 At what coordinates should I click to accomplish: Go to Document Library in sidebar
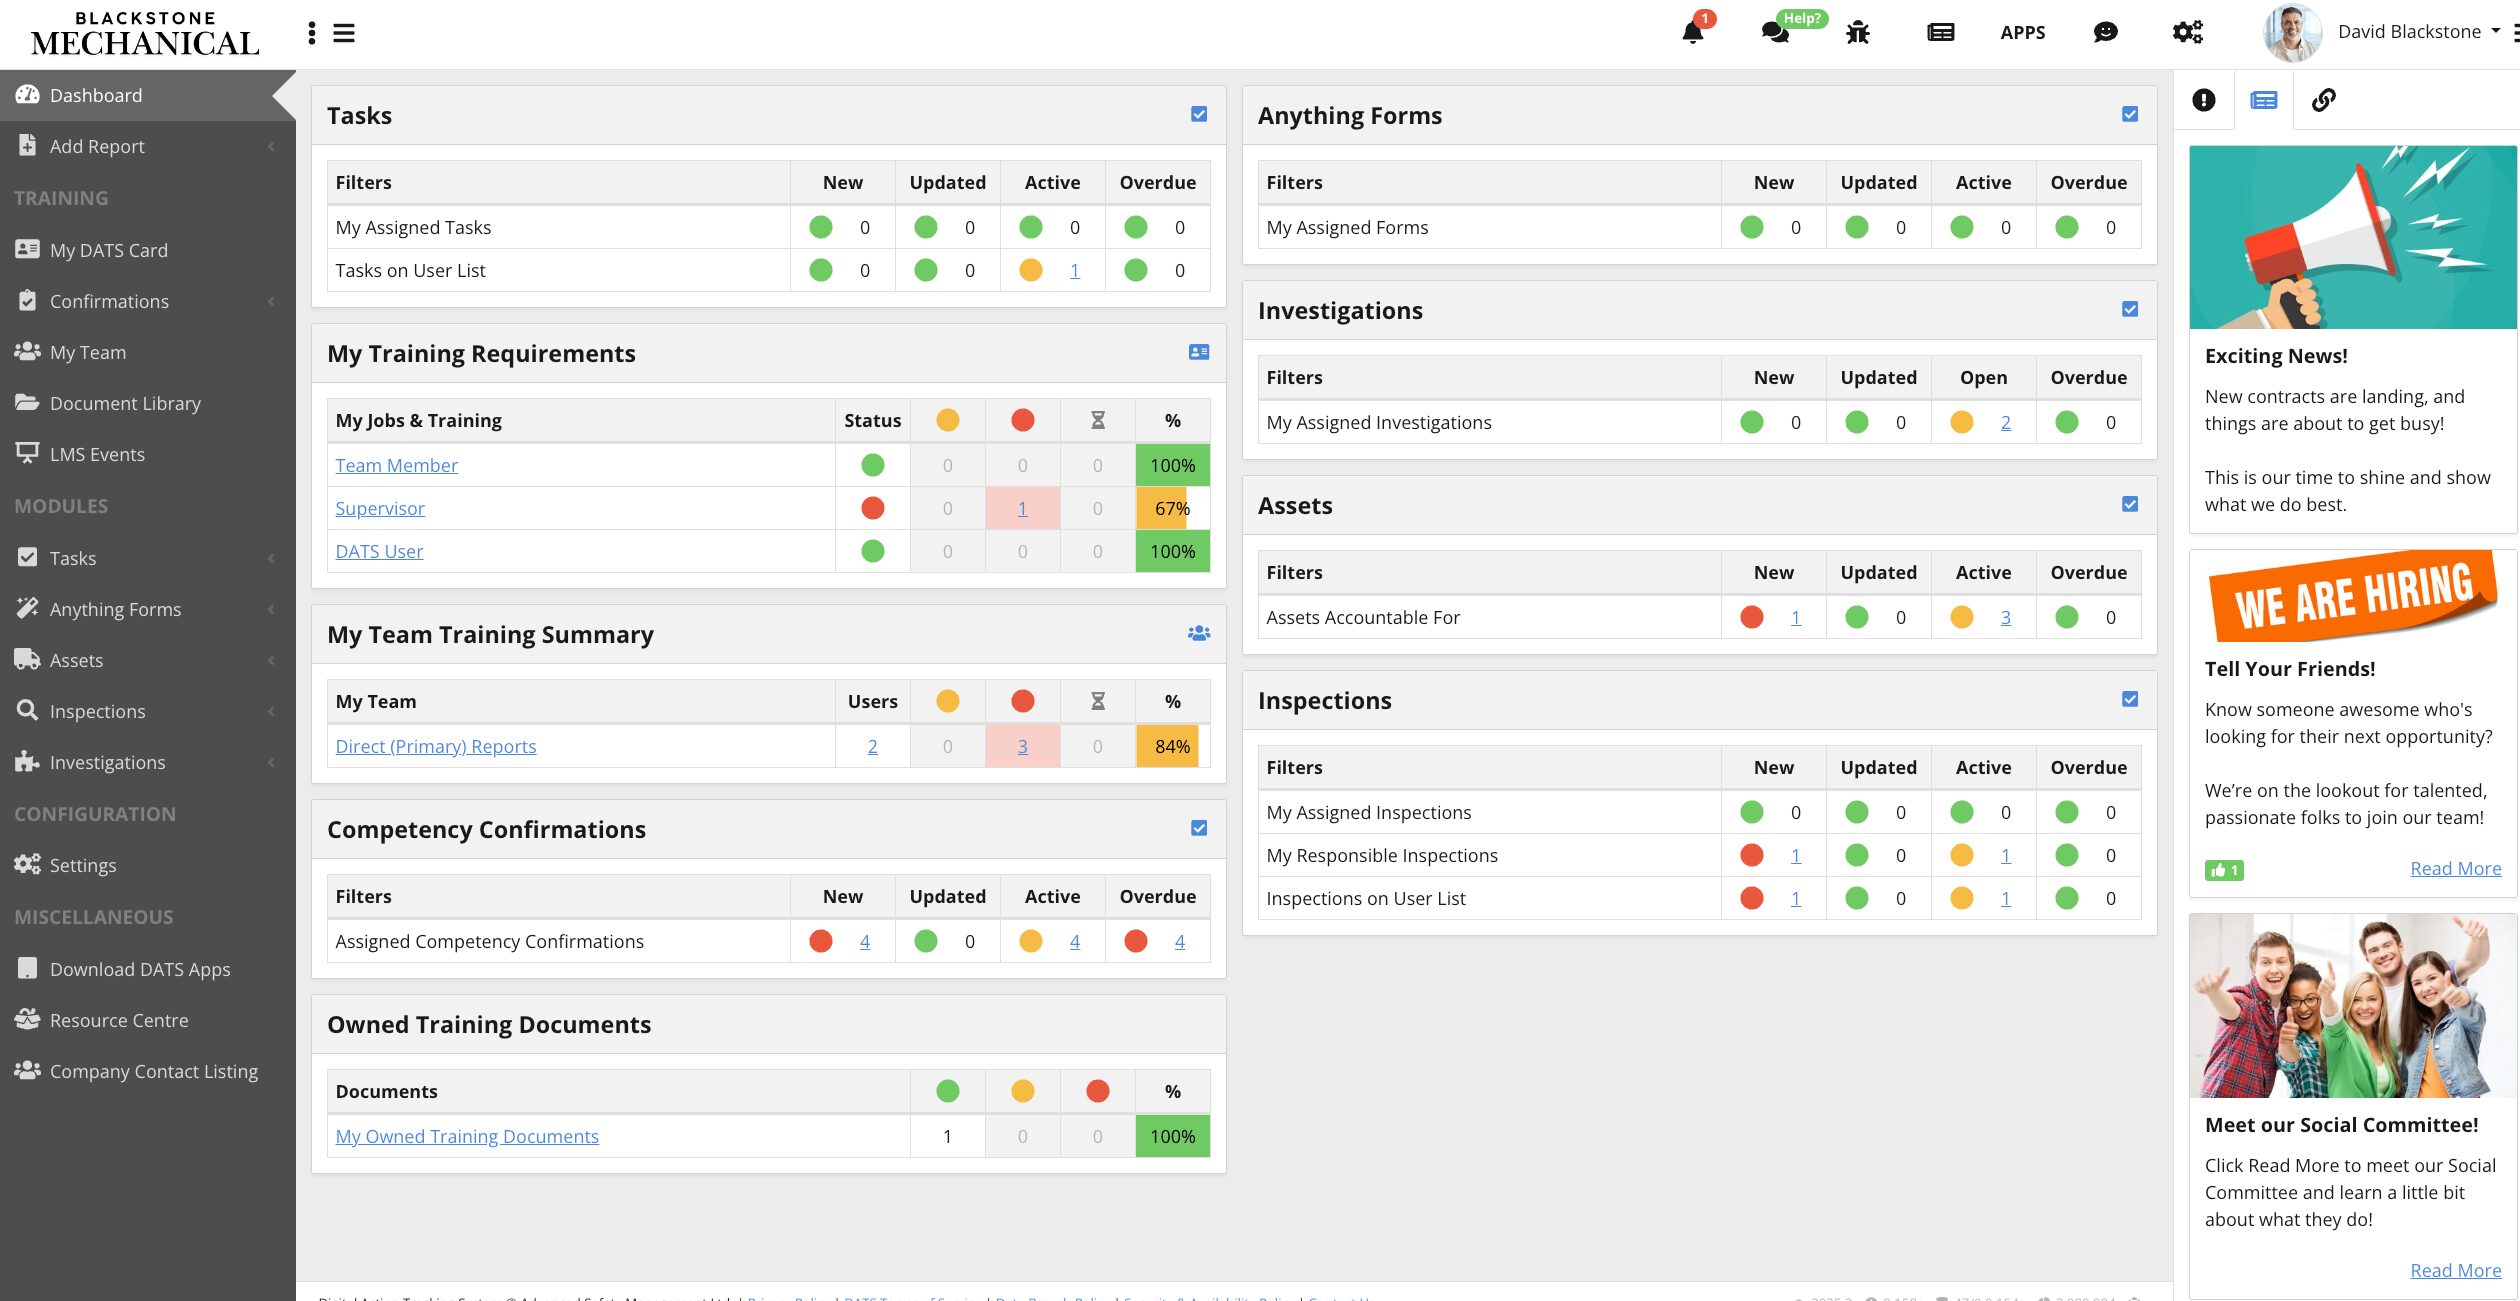pyautogui.click(x=125, y=403)
